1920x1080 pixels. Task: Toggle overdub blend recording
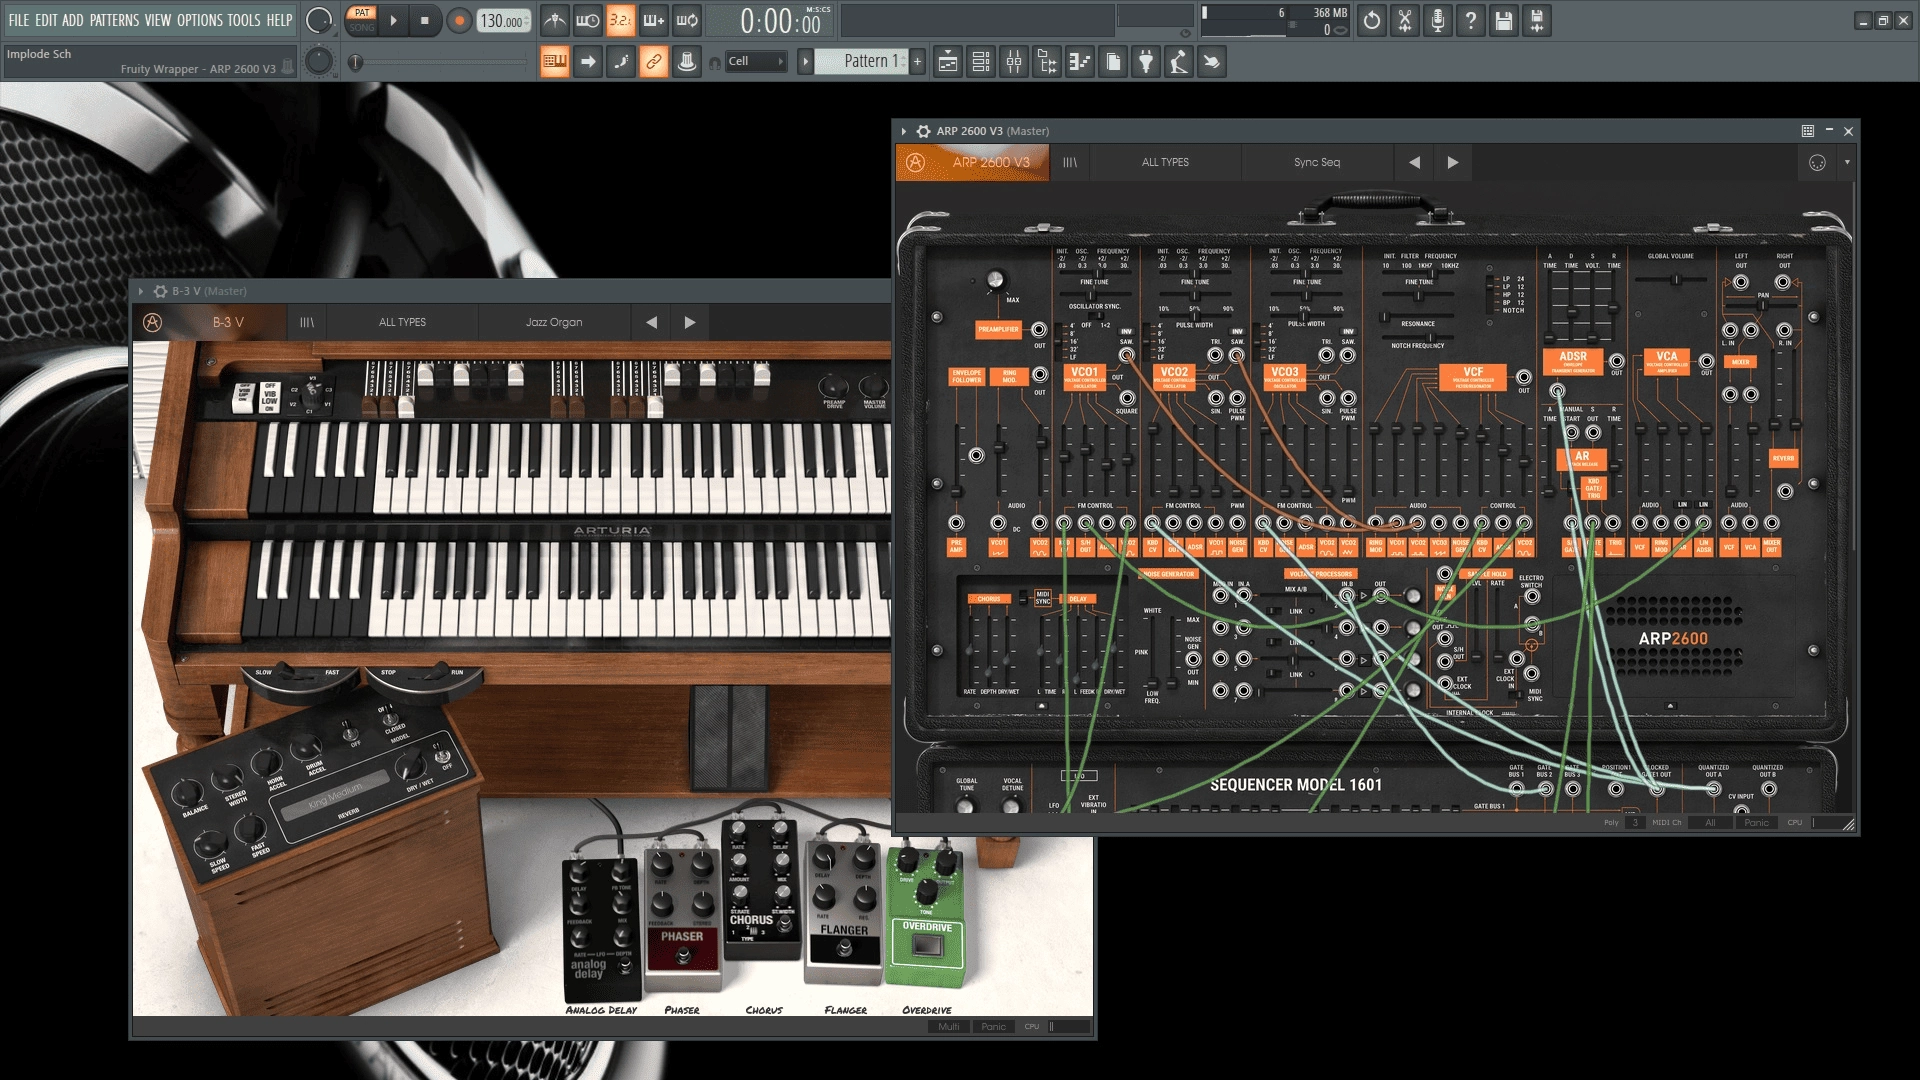pos(654,20)
